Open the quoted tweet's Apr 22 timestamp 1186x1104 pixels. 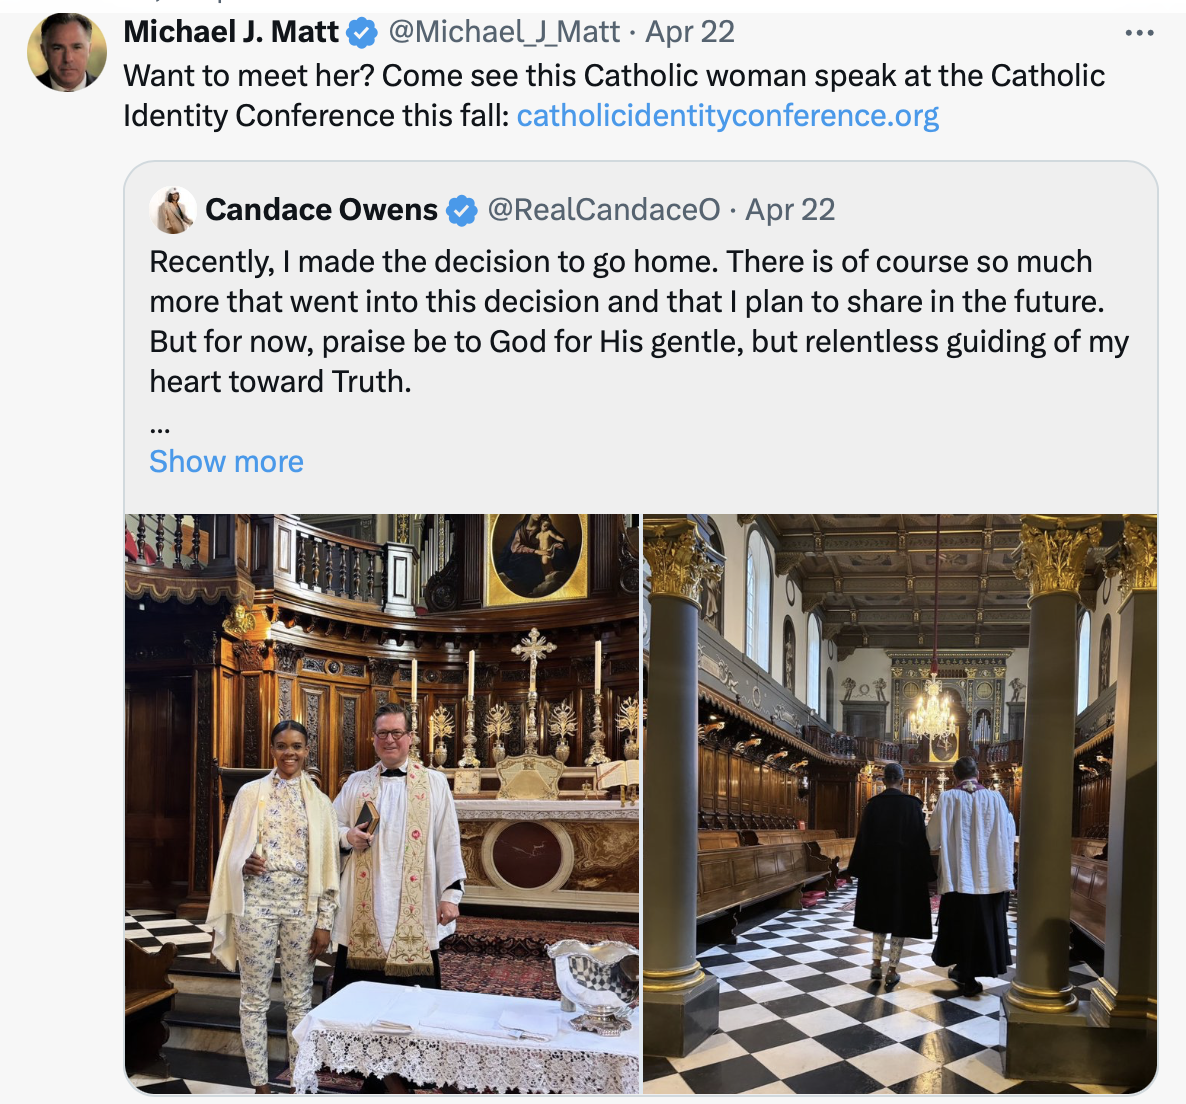(x=790, y=209)
